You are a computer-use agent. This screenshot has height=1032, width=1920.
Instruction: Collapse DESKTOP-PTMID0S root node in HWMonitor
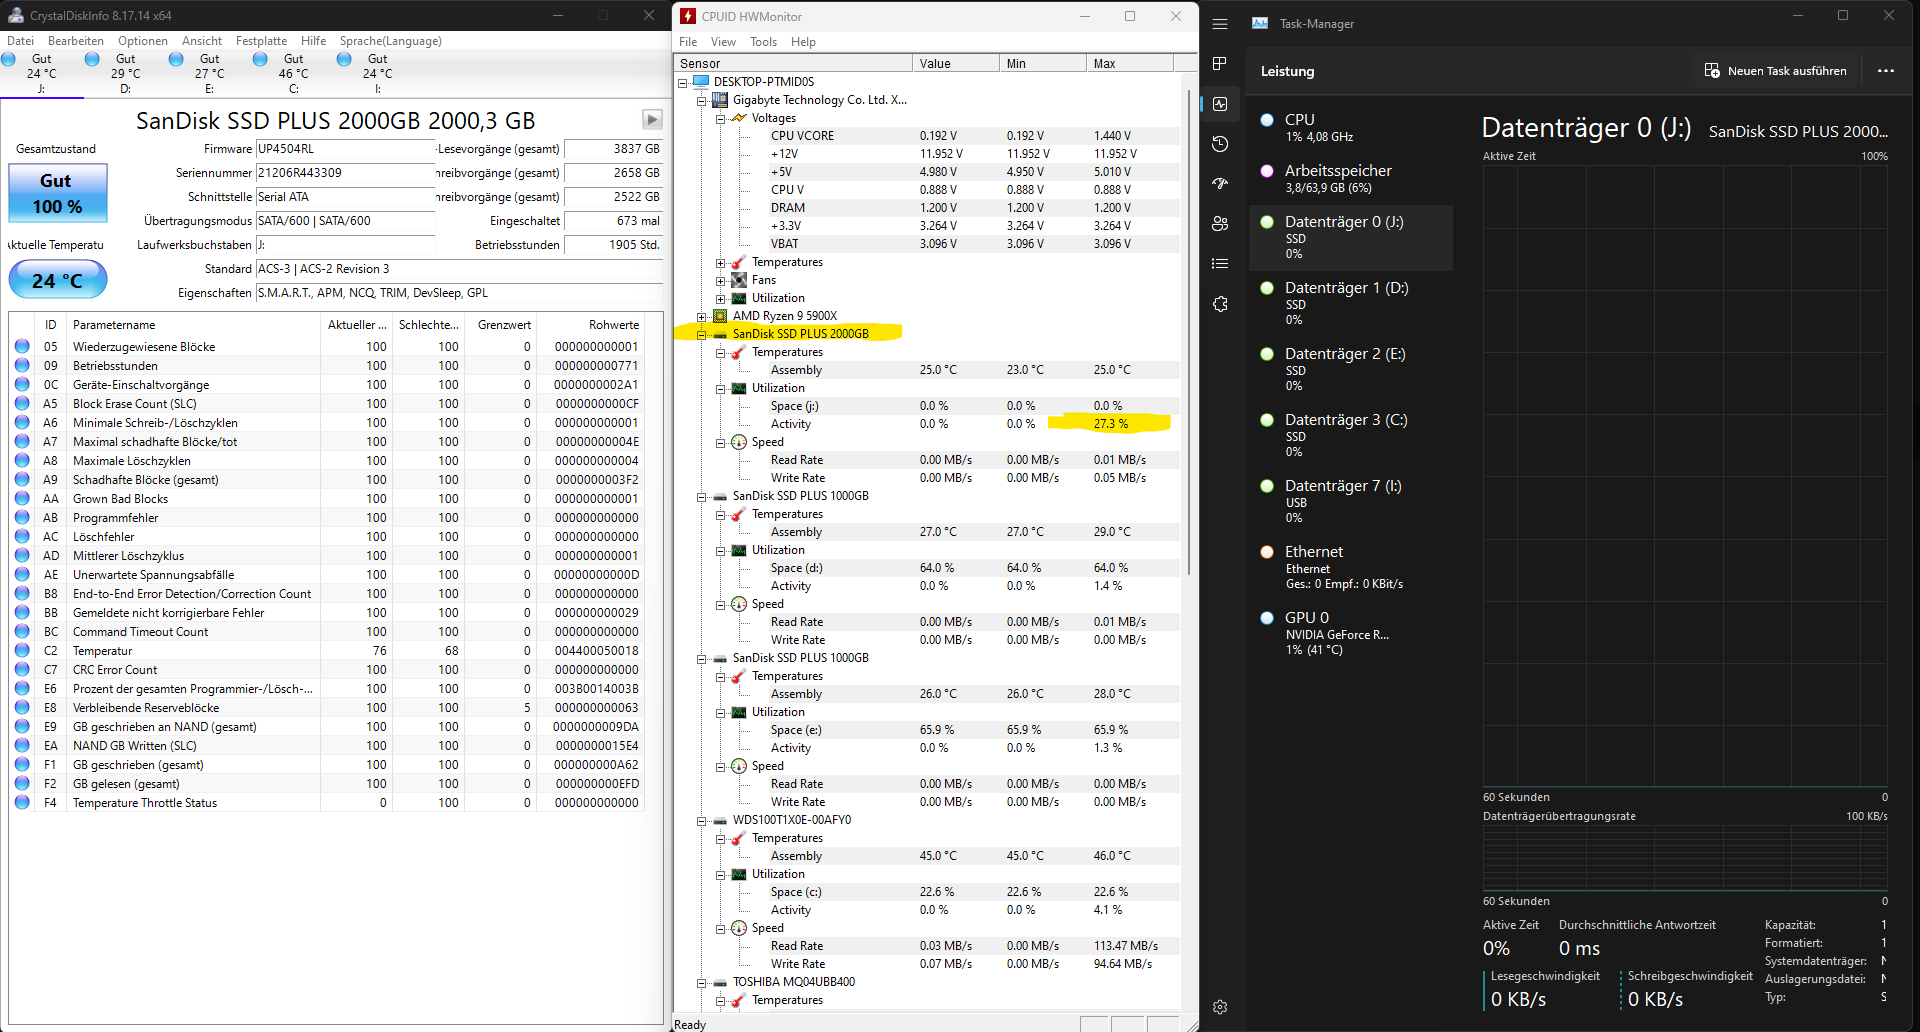(x=683, y=83)
